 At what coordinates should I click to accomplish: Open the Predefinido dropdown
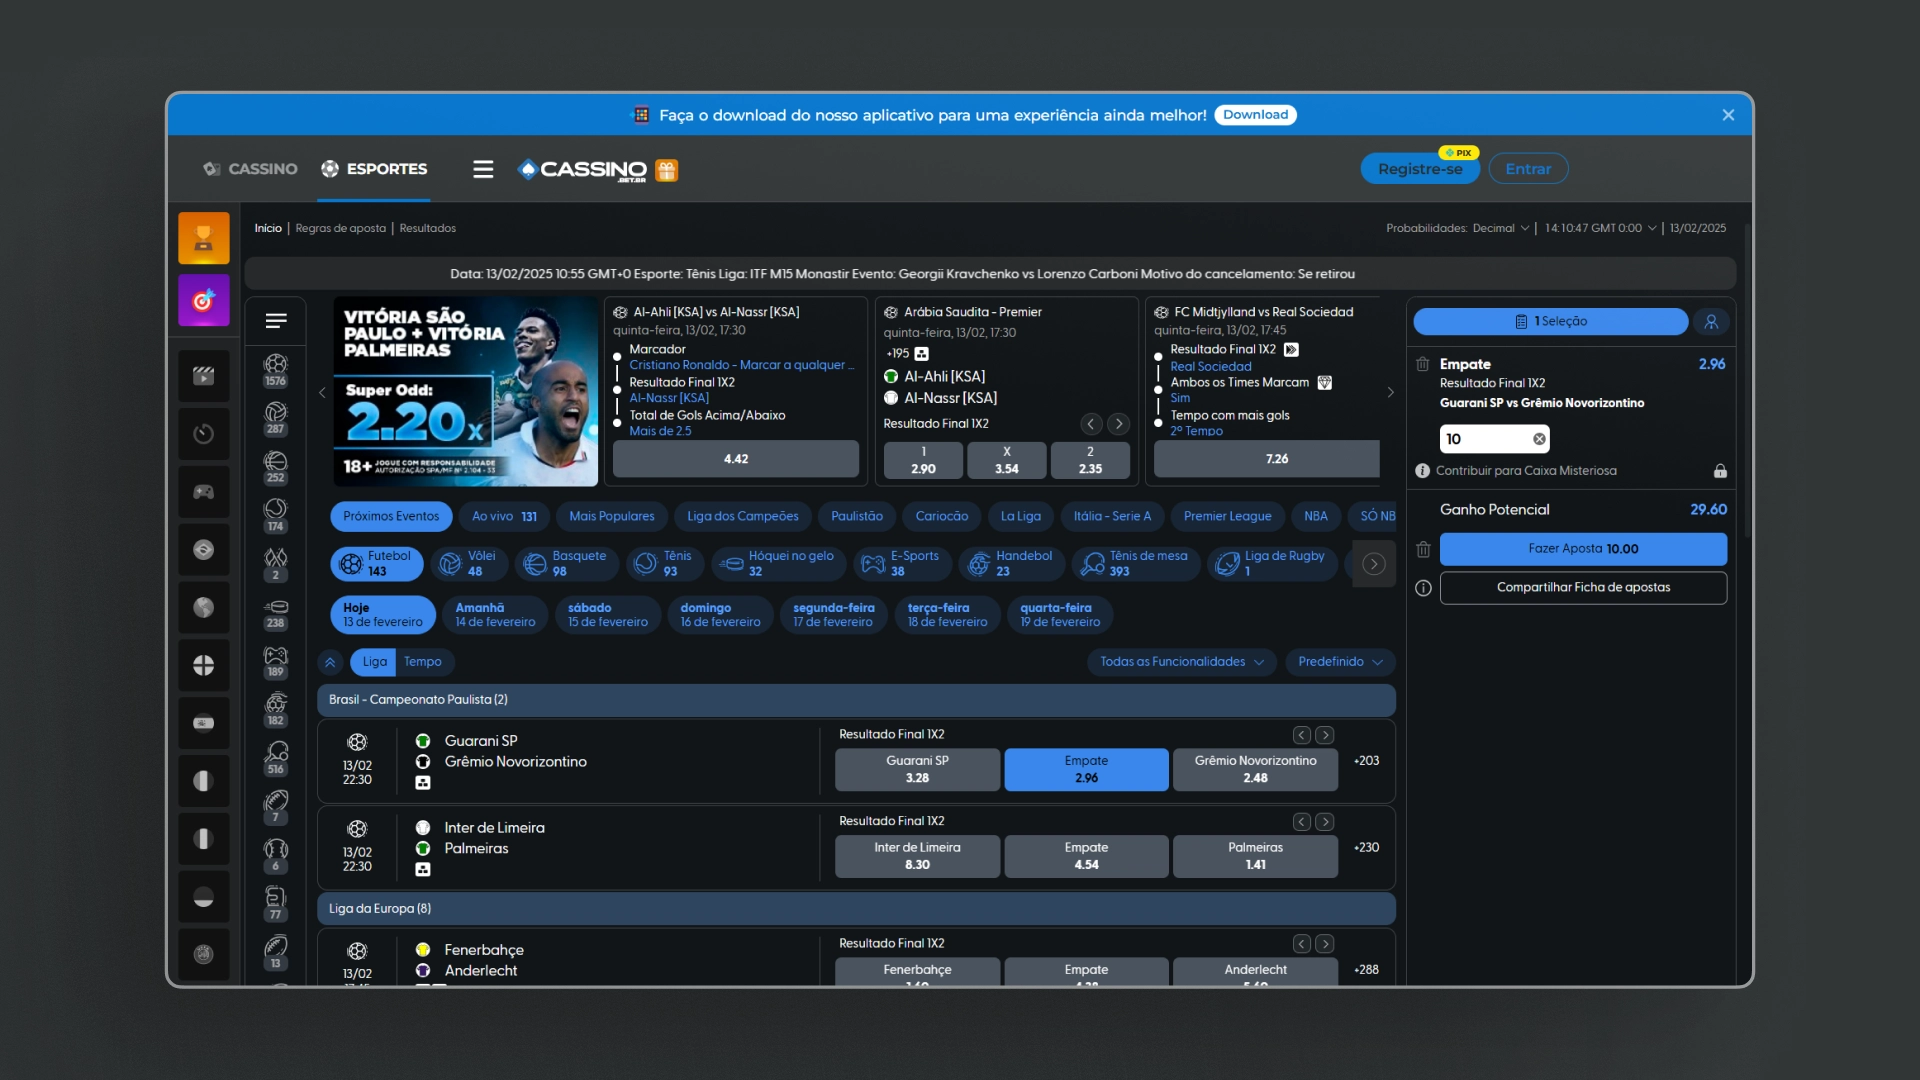(1339, 662)
